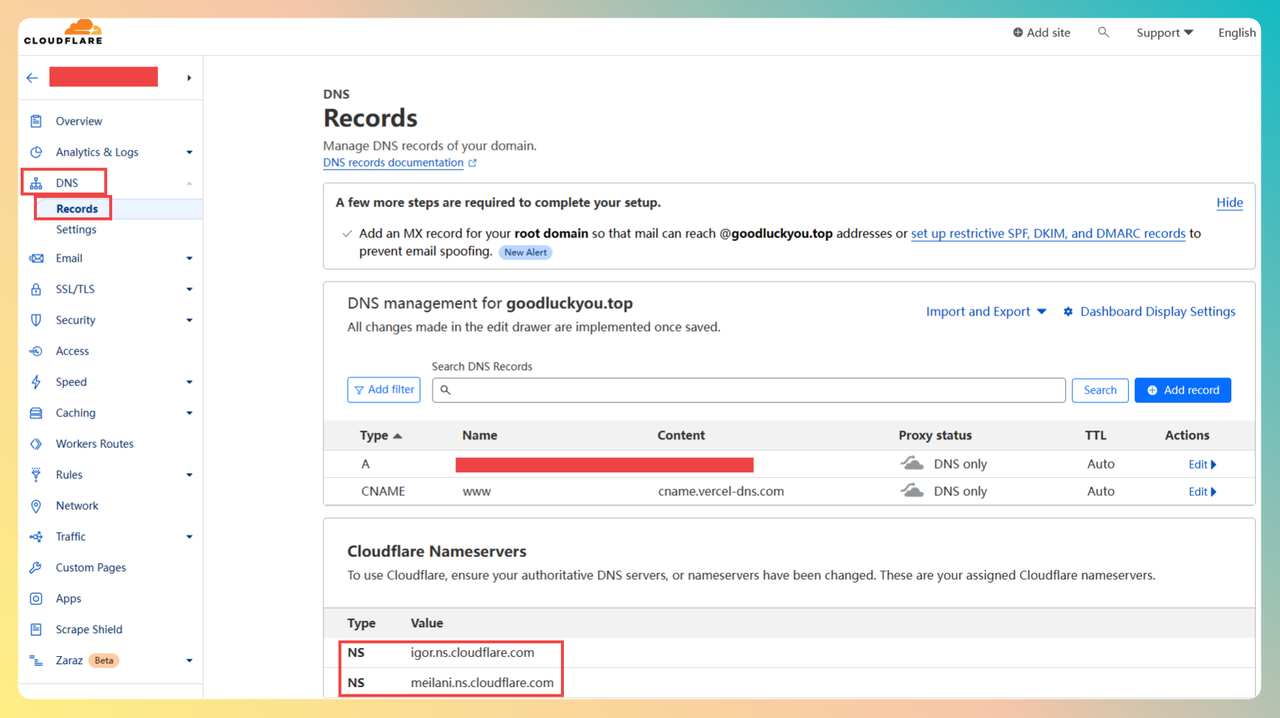The width and height of the screenshot is (1280, 718).
Task: Edit the www CNAME record
Action: point(1201,492)
